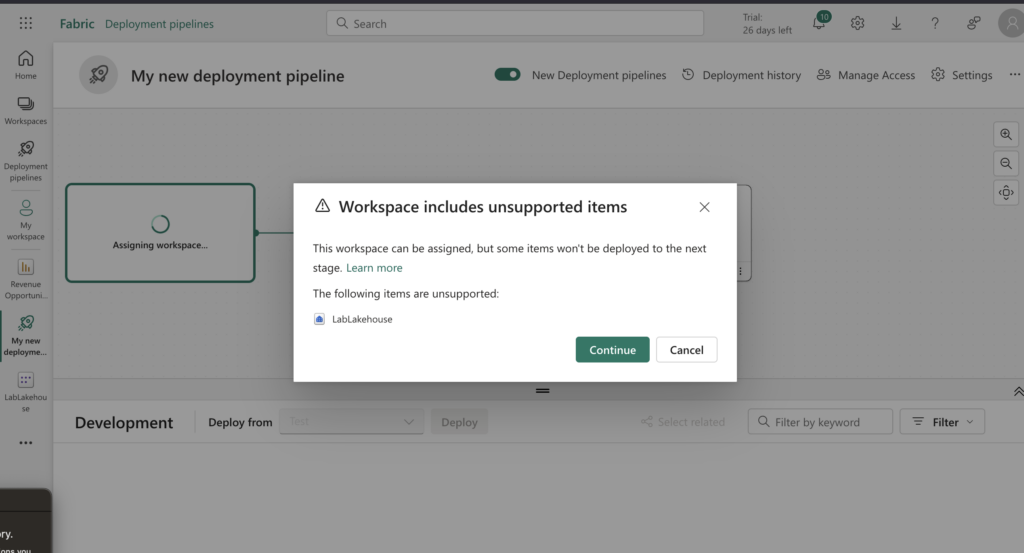Open the feedback icon in top bar
1024x553 pixels.
pyautogui.click(x=973, y=24)
